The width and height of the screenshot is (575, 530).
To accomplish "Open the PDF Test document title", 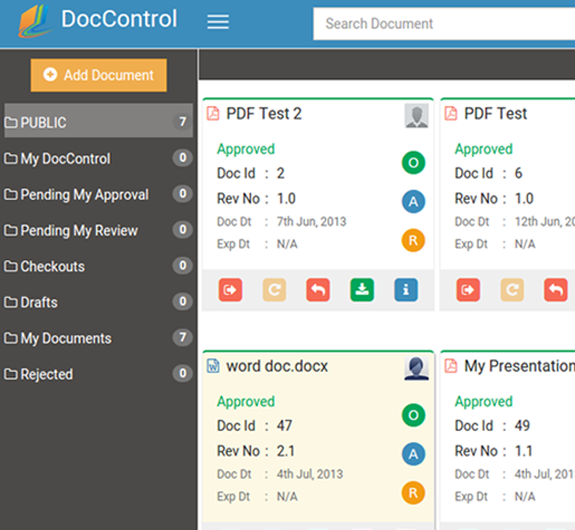I will (x=496, y=113).
